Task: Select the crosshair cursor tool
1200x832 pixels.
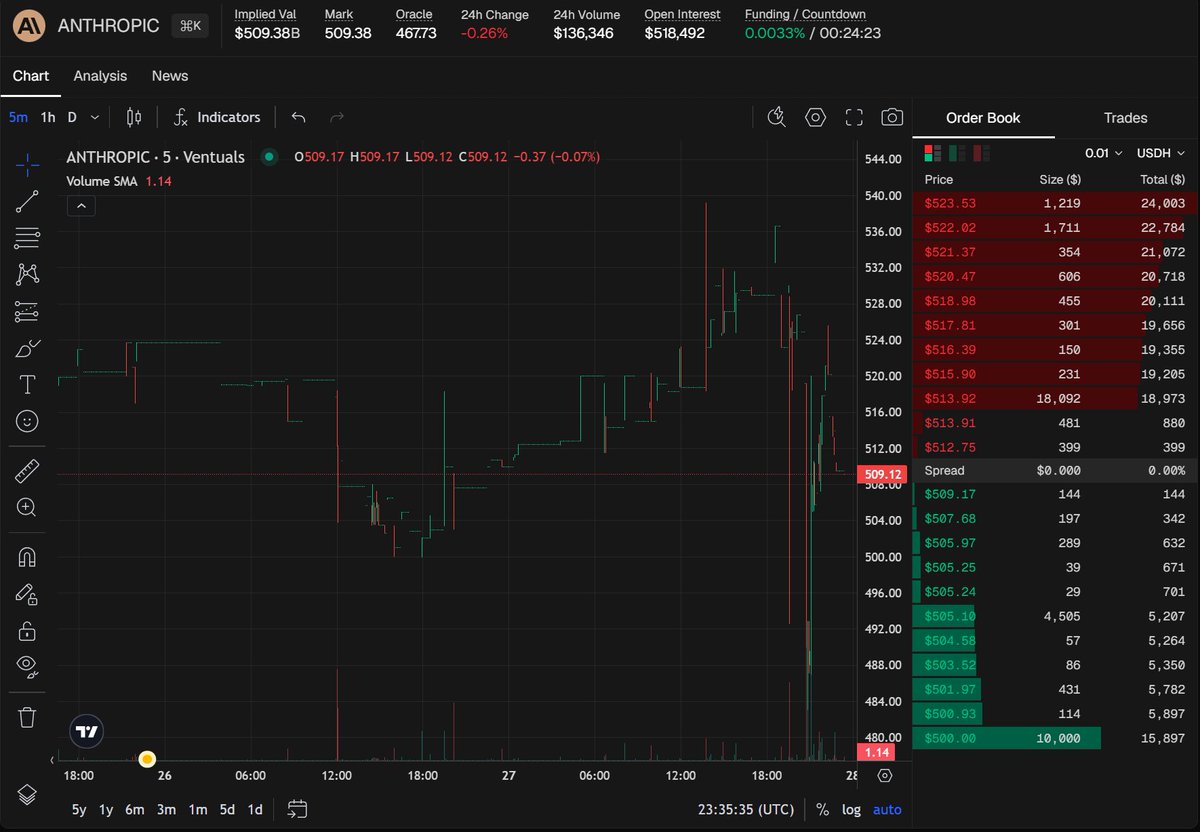Action: click(x=27, y=165)
